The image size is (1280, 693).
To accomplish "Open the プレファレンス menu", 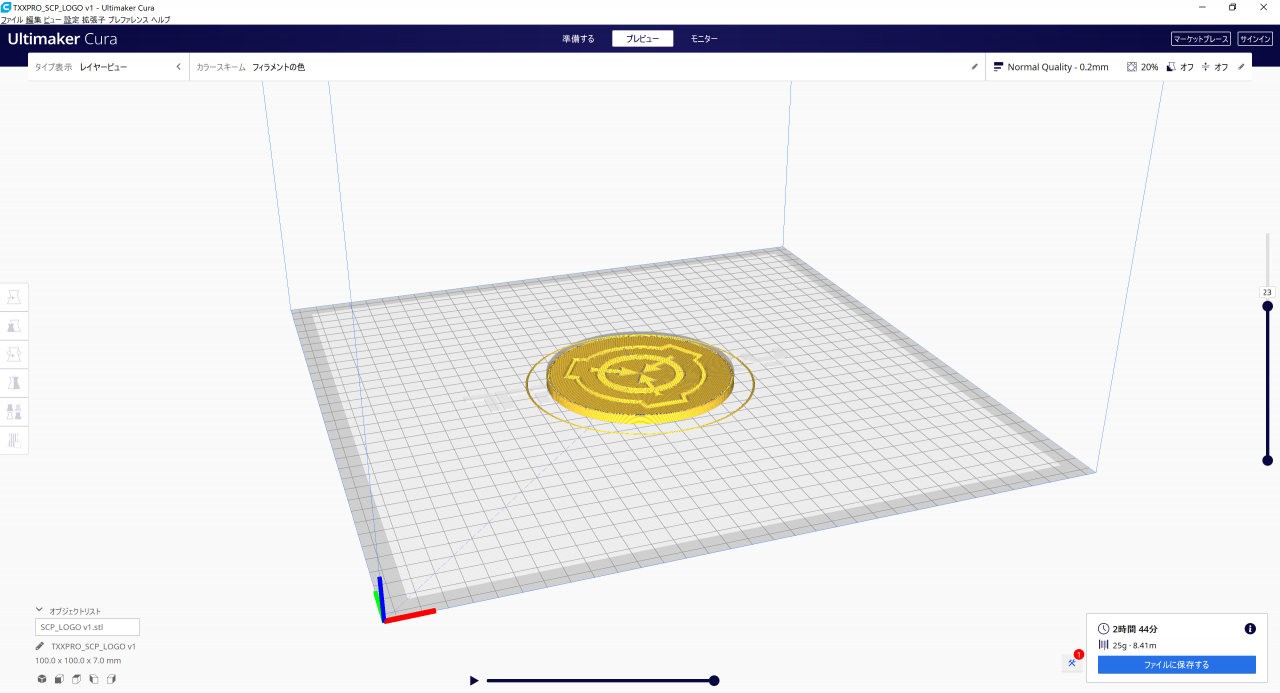I will coord(129,19).
